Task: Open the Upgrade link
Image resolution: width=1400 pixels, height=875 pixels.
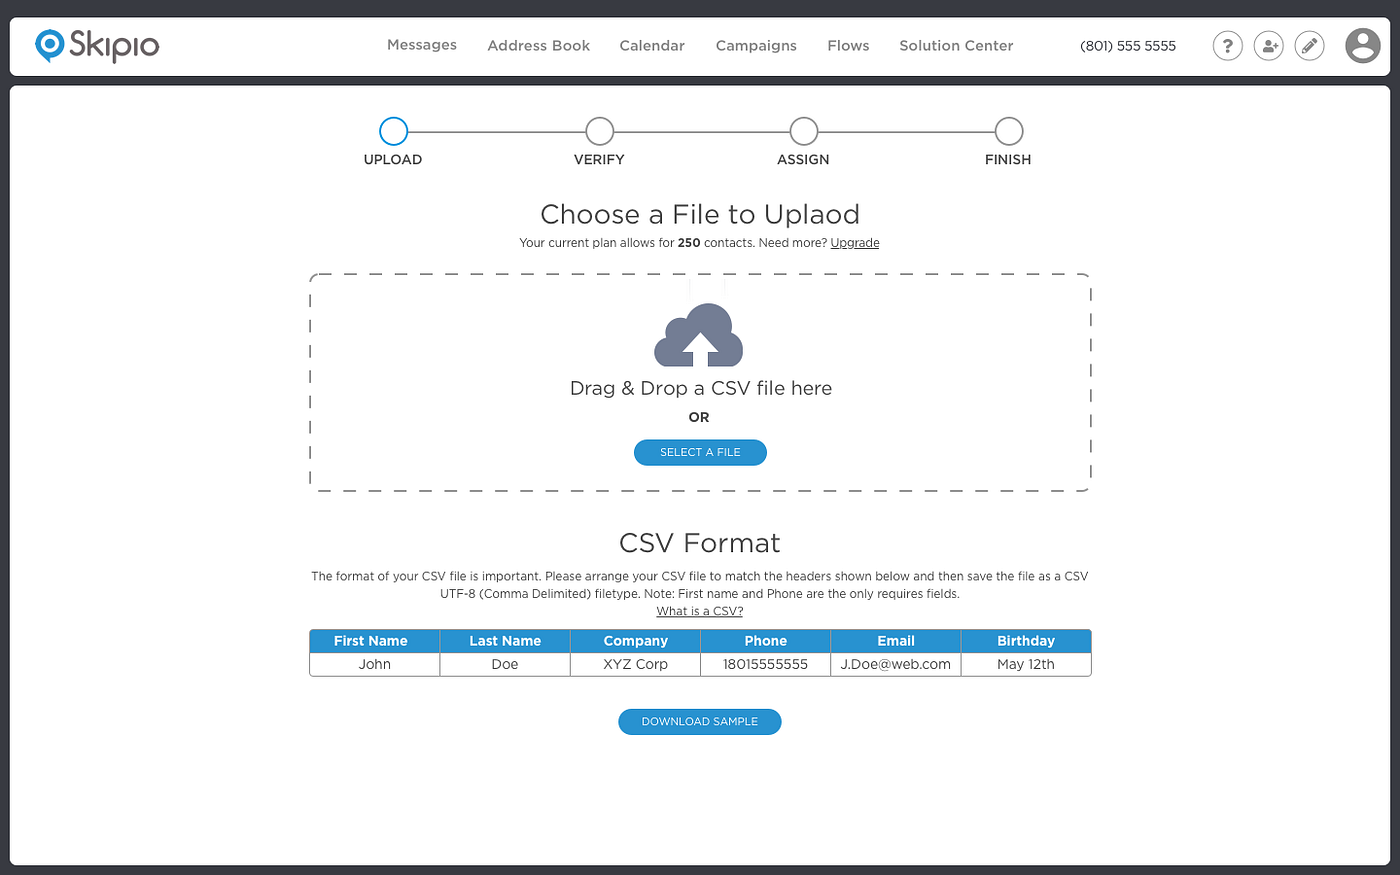Action: [854, 242]
